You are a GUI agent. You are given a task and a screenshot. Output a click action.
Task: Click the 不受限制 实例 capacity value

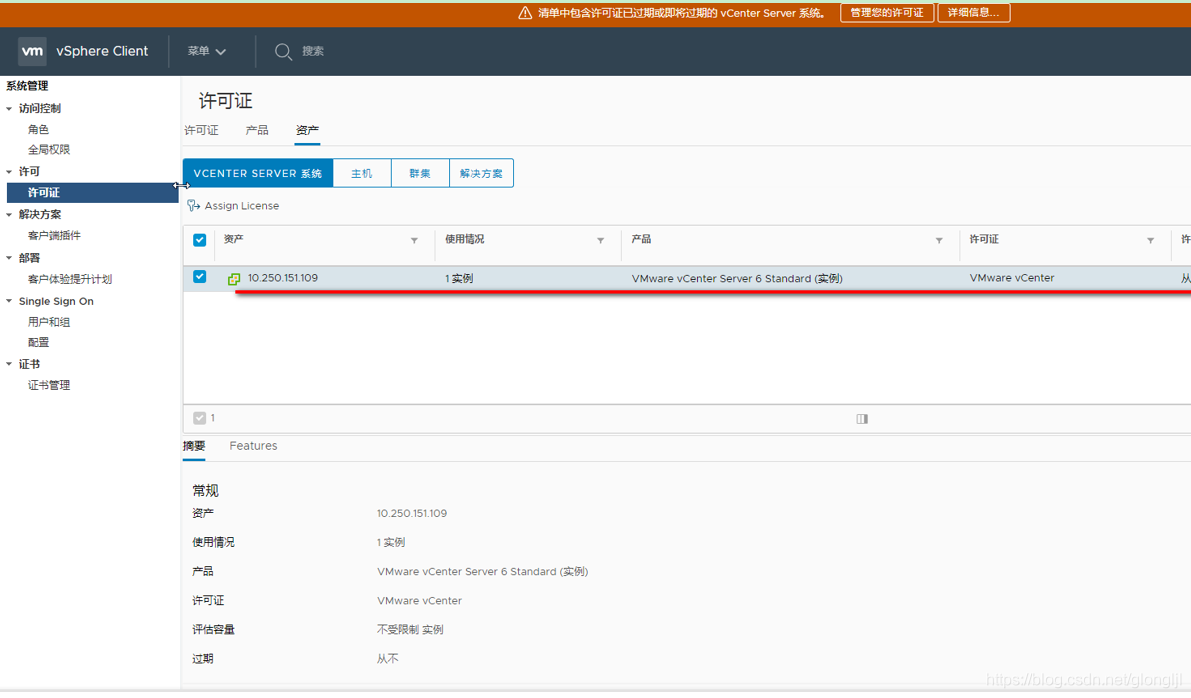tap(410, 630)
